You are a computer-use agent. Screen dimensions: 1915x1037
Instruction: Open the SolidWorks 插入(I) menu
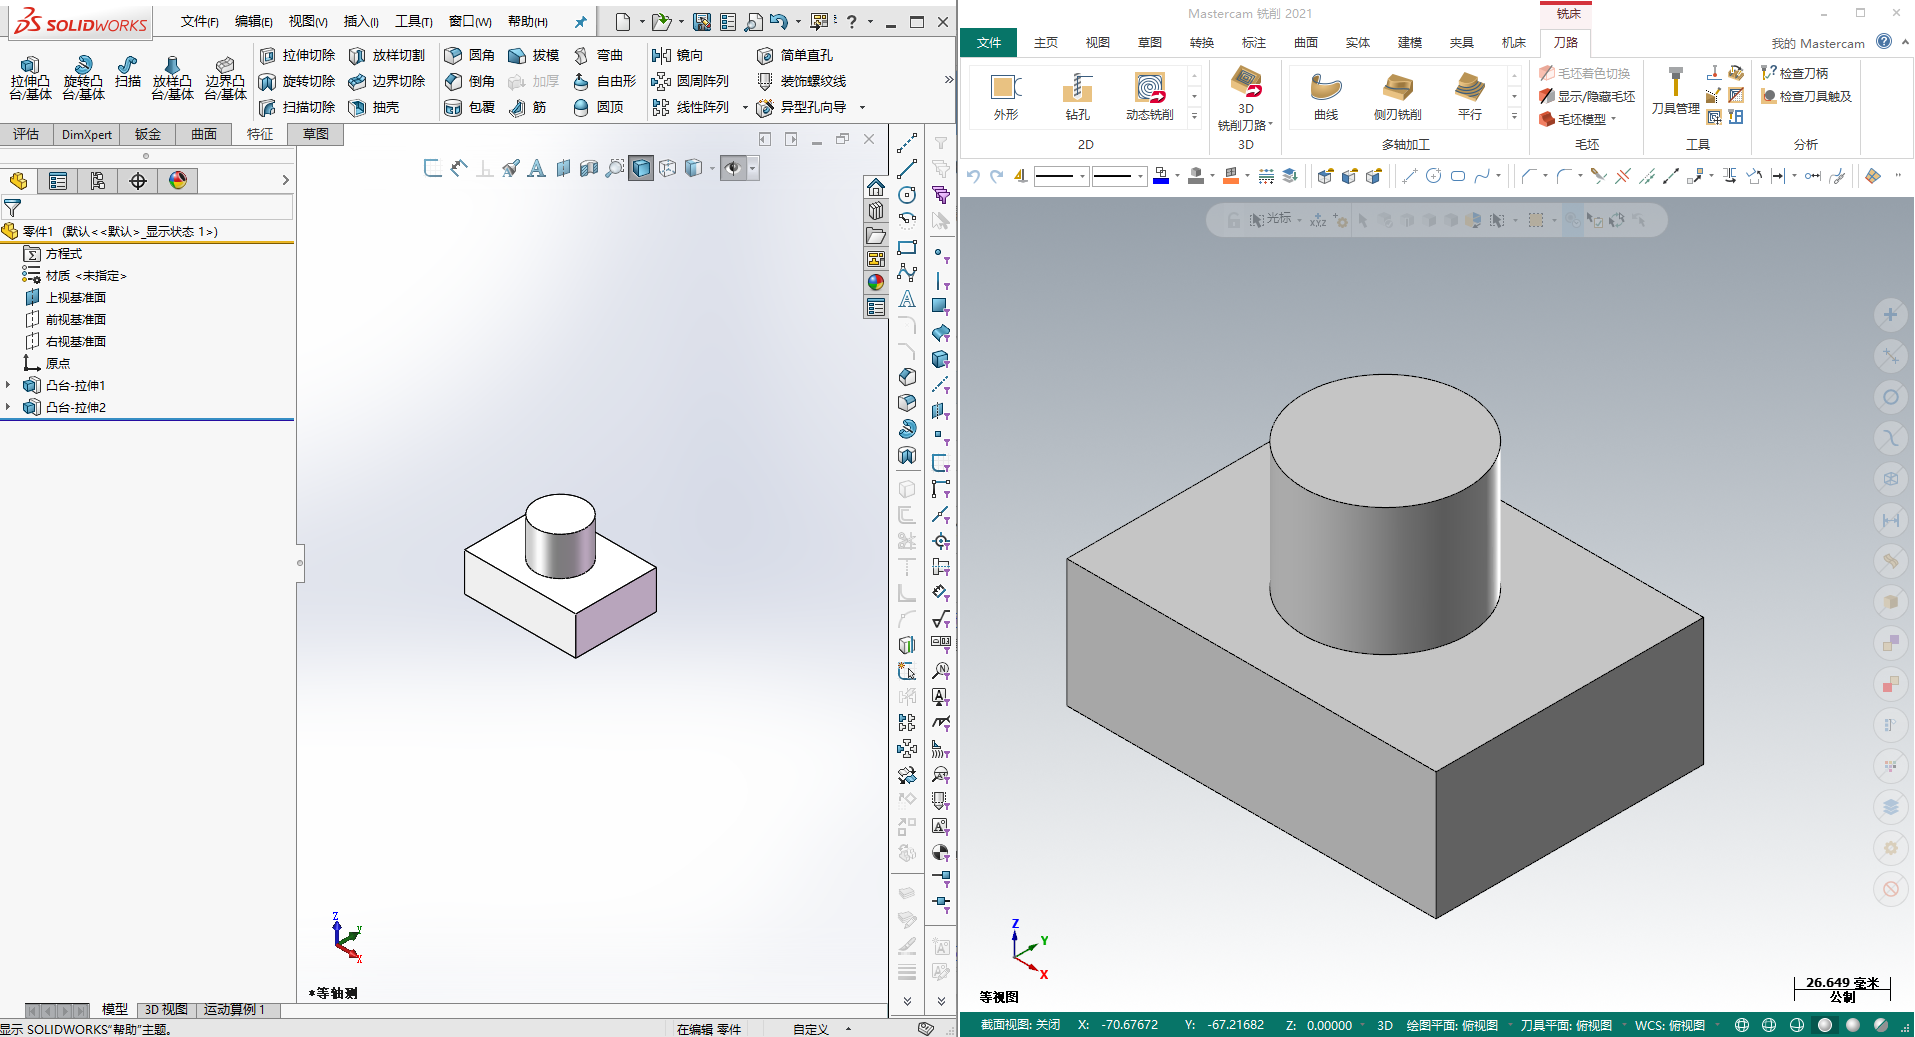[x=361, y=22]
